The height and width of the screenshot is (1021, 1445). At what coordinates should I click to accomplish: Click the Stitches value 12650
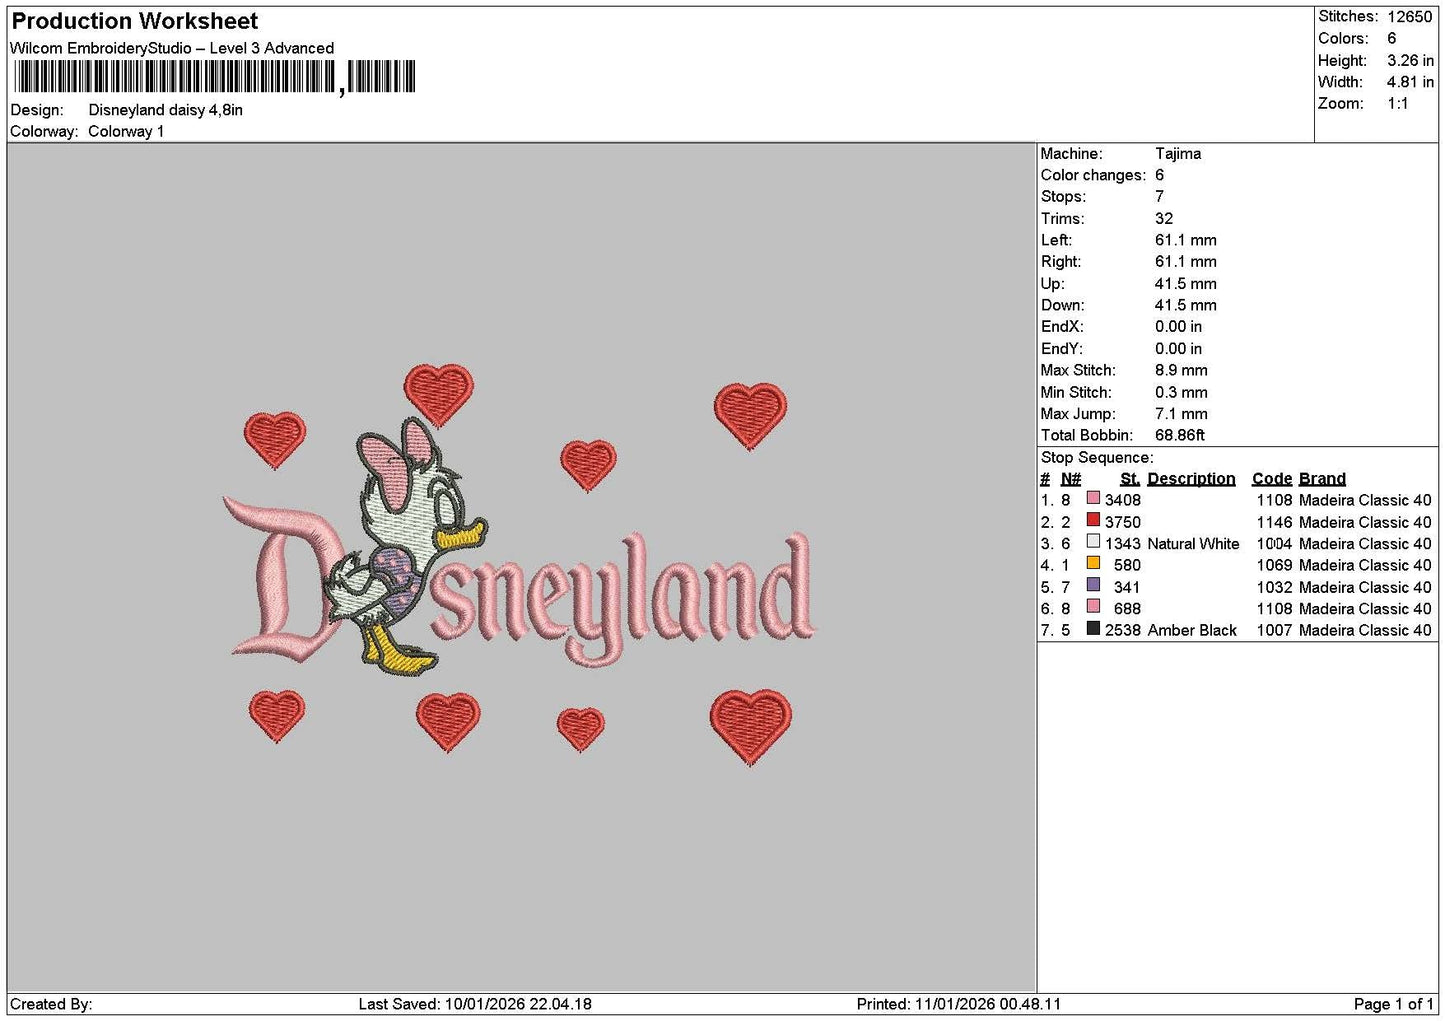[x=1410, y=17]
